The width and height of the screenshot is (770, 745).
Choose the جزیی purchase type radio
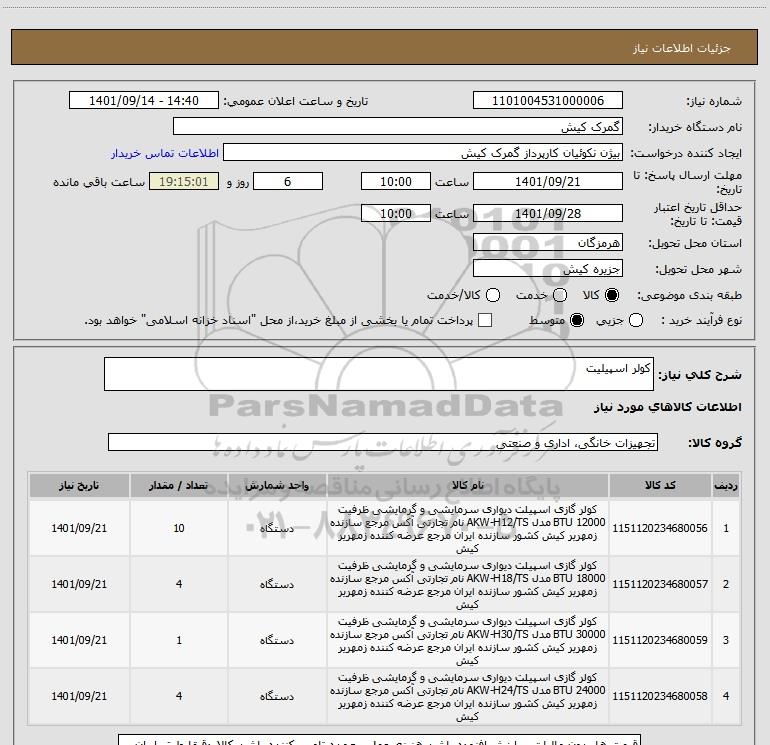(x=635, y=320)
